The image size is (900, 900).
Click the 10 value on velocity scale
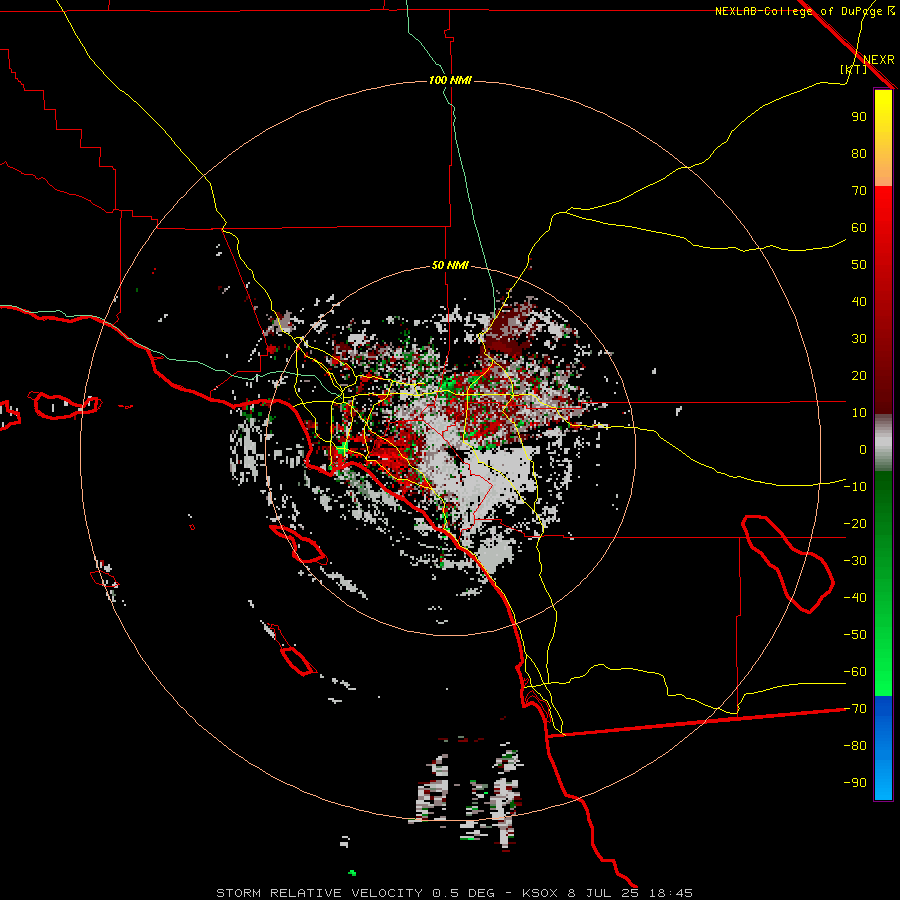coord(859,413)
